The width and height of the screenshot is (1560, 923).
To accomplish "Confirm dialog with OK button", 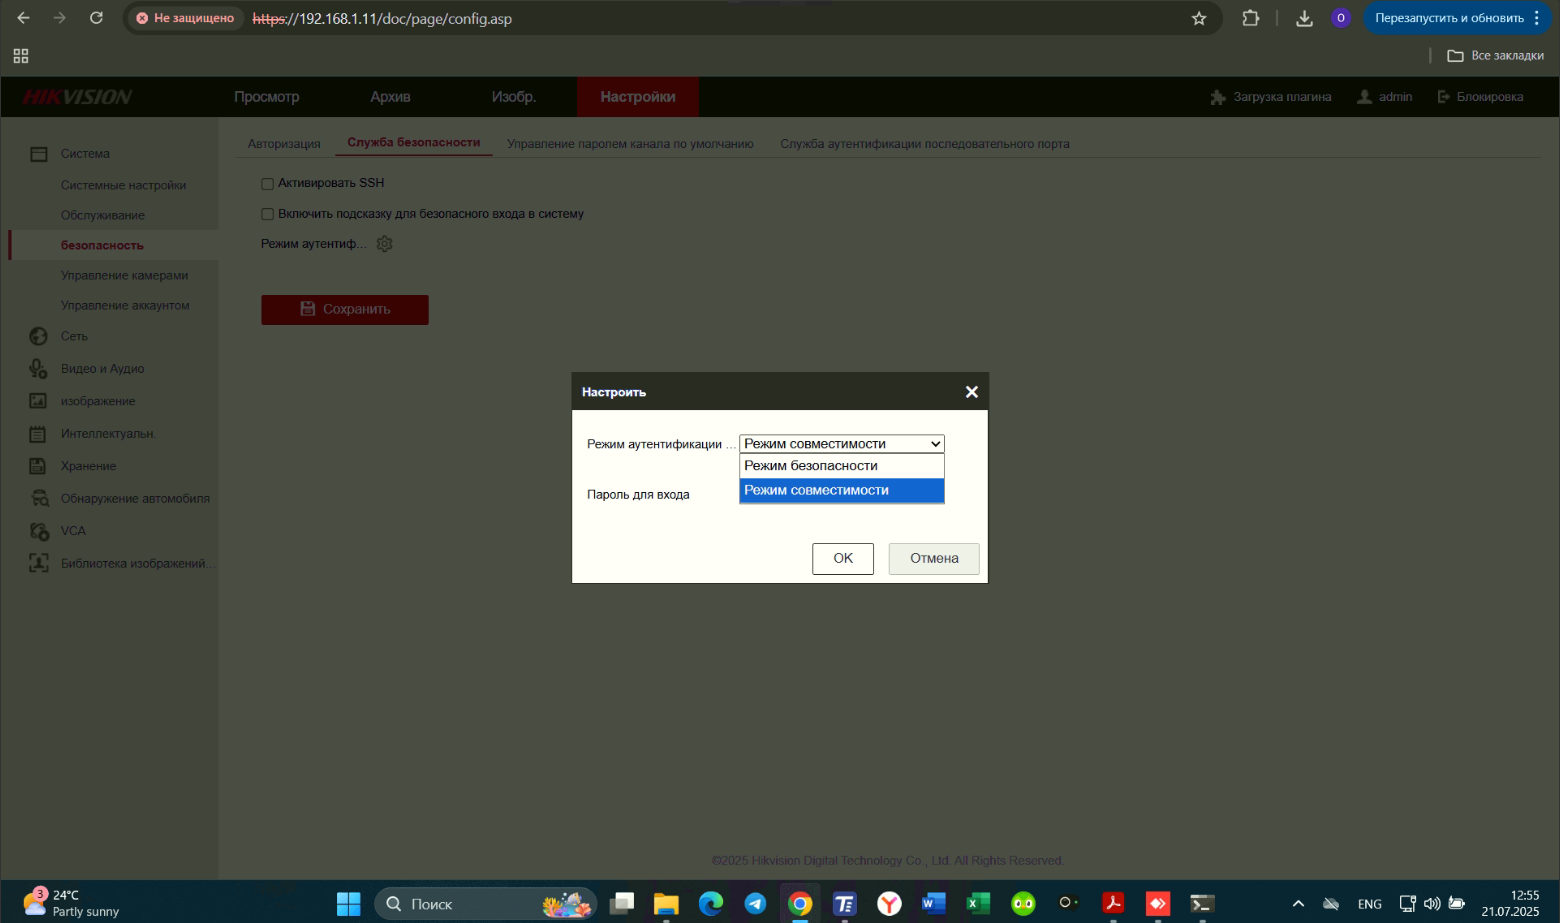I will click(843, 558).
